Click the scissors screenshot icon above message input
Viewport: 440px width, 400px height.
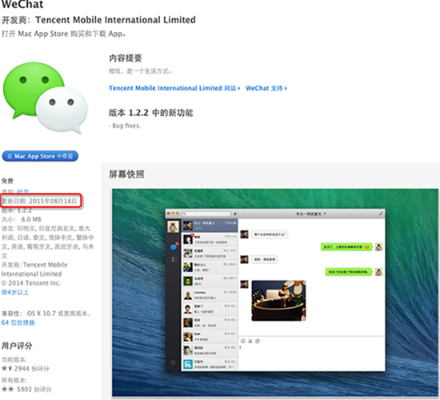(250, 341)
